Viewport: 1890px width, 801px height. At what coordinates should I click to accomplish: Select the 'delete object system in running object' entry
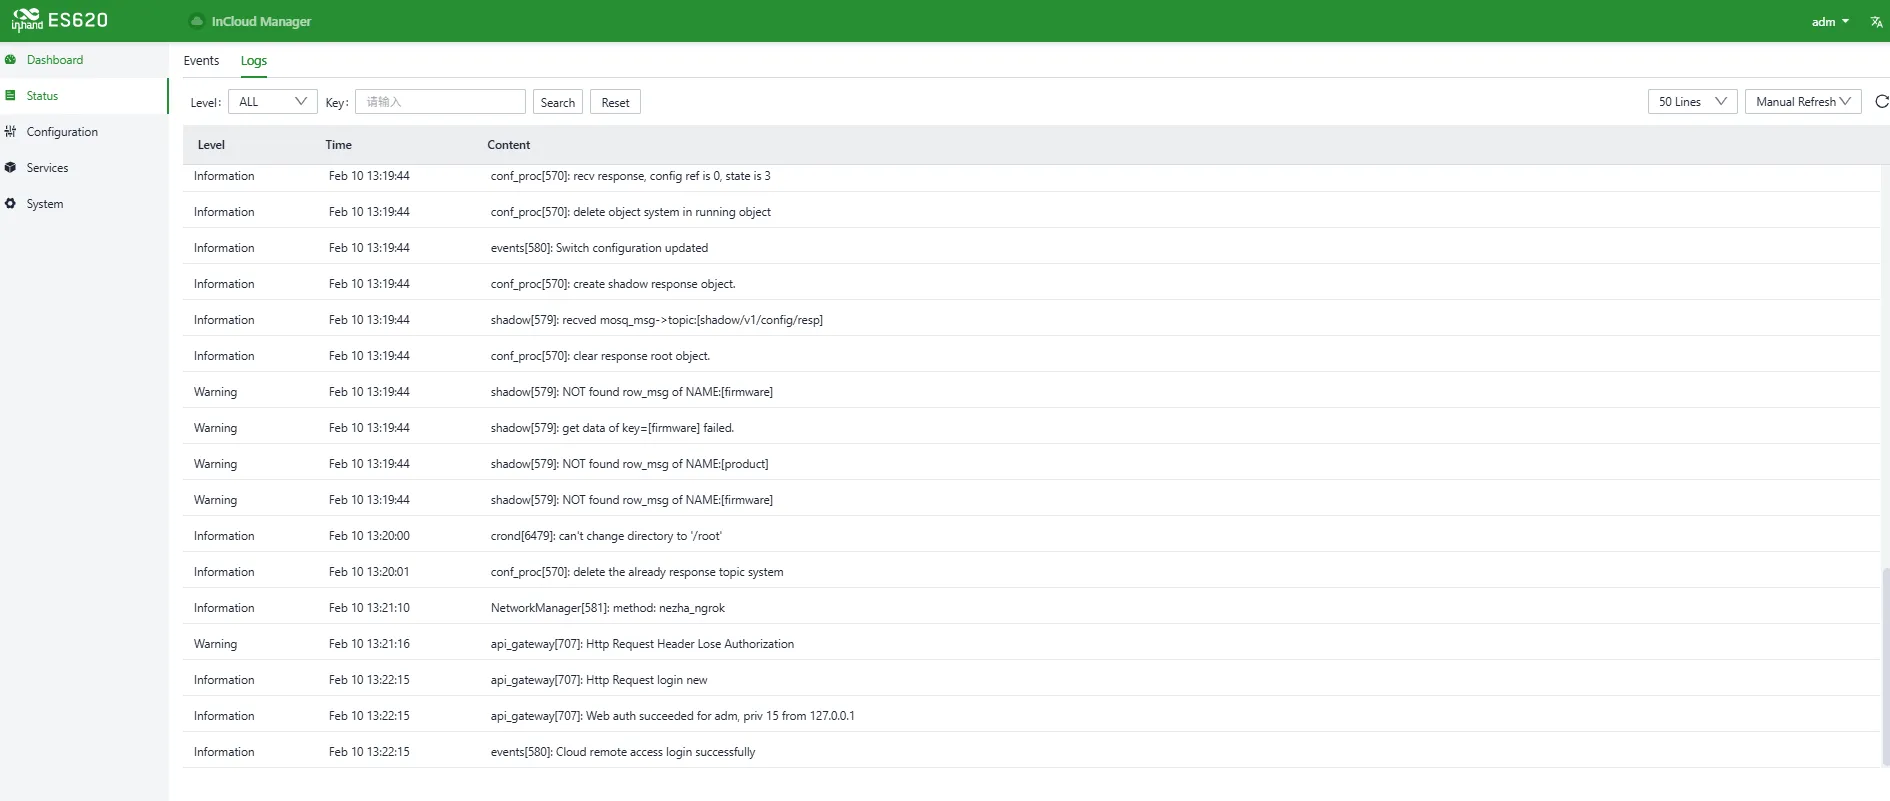point(1031,212)
